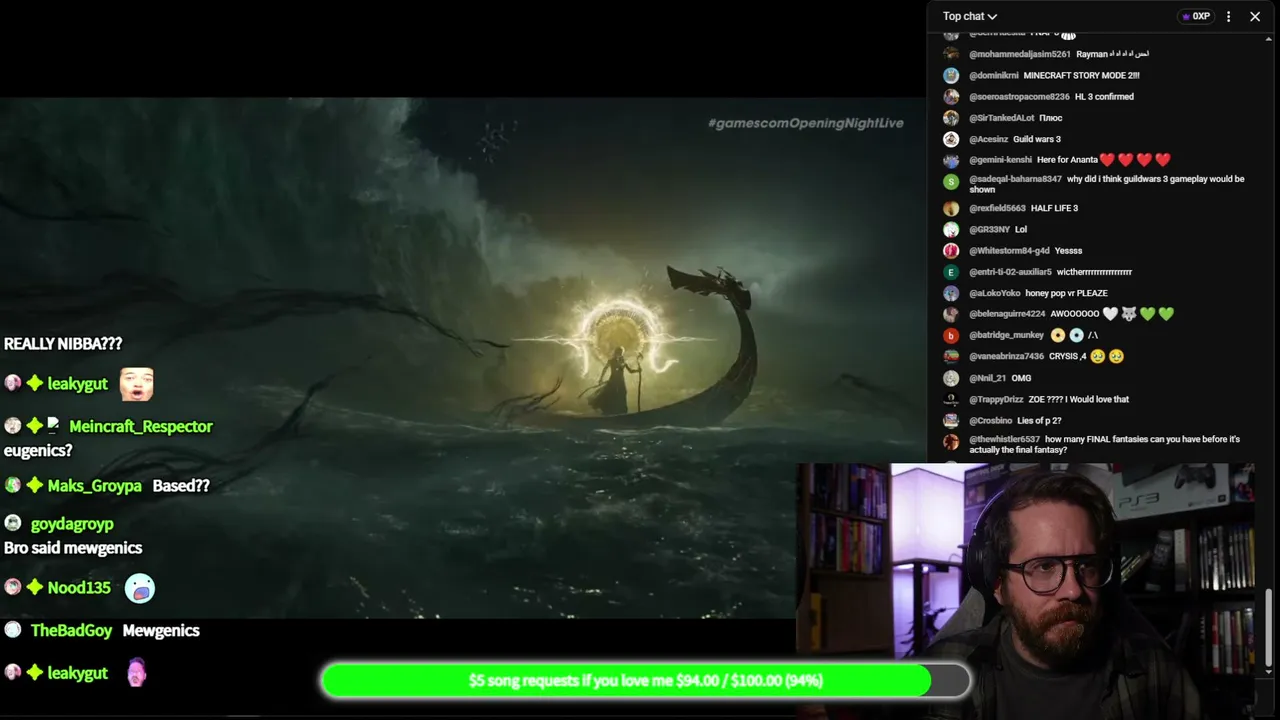Click the @gemini-kenshi username
1280x720 pixels.
(1000, 160)
